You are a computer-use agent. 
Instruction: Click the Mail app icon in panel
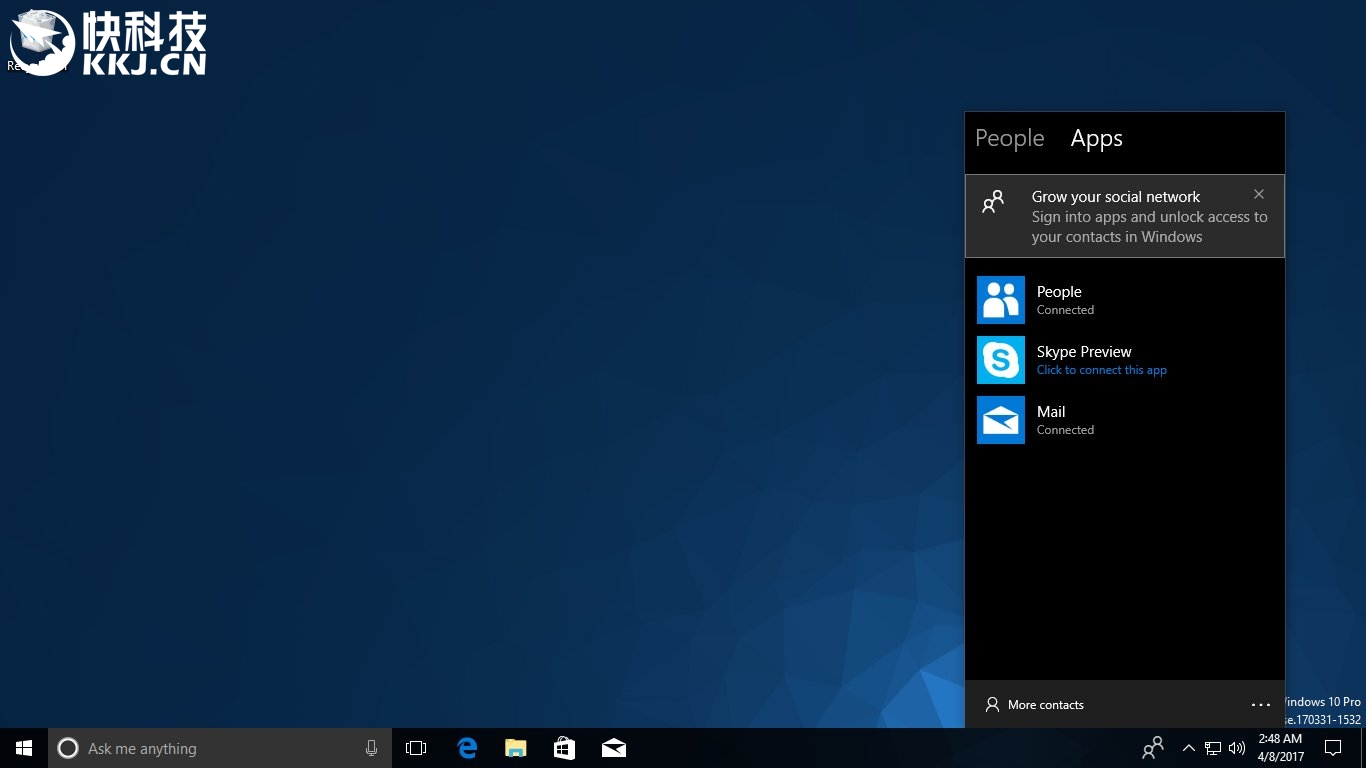click(1000, 420)
